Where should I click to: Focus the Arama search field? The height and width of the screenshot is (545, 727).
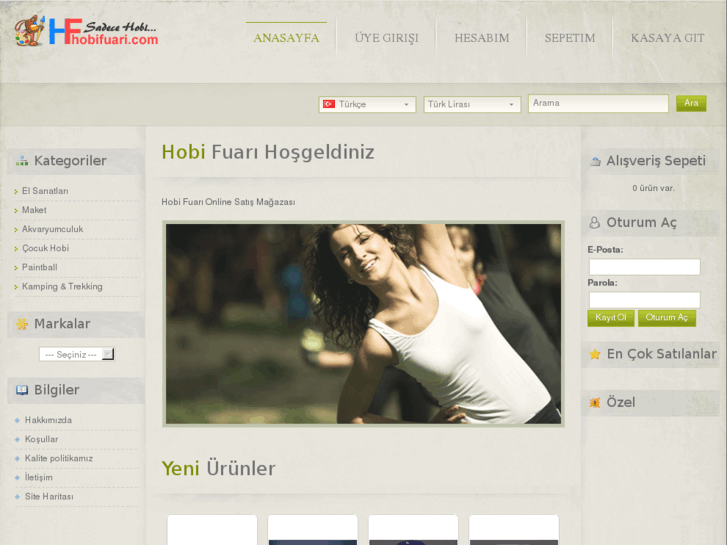pos(598,103)
